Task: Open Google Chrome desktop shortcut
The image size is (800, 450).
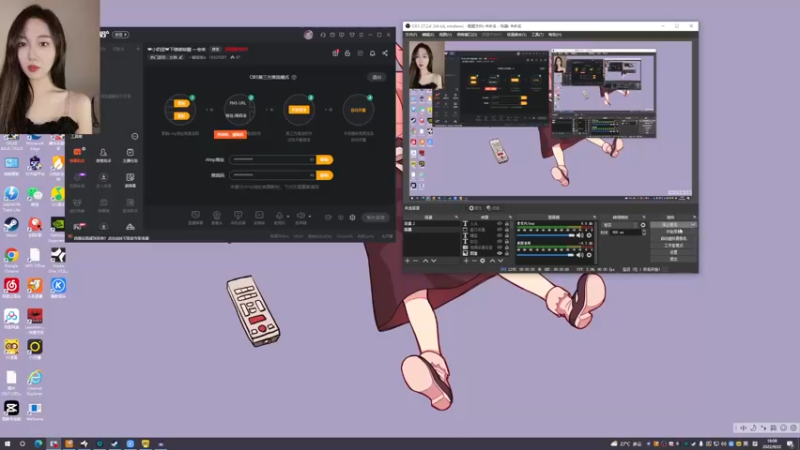Action: pos(11,256)
